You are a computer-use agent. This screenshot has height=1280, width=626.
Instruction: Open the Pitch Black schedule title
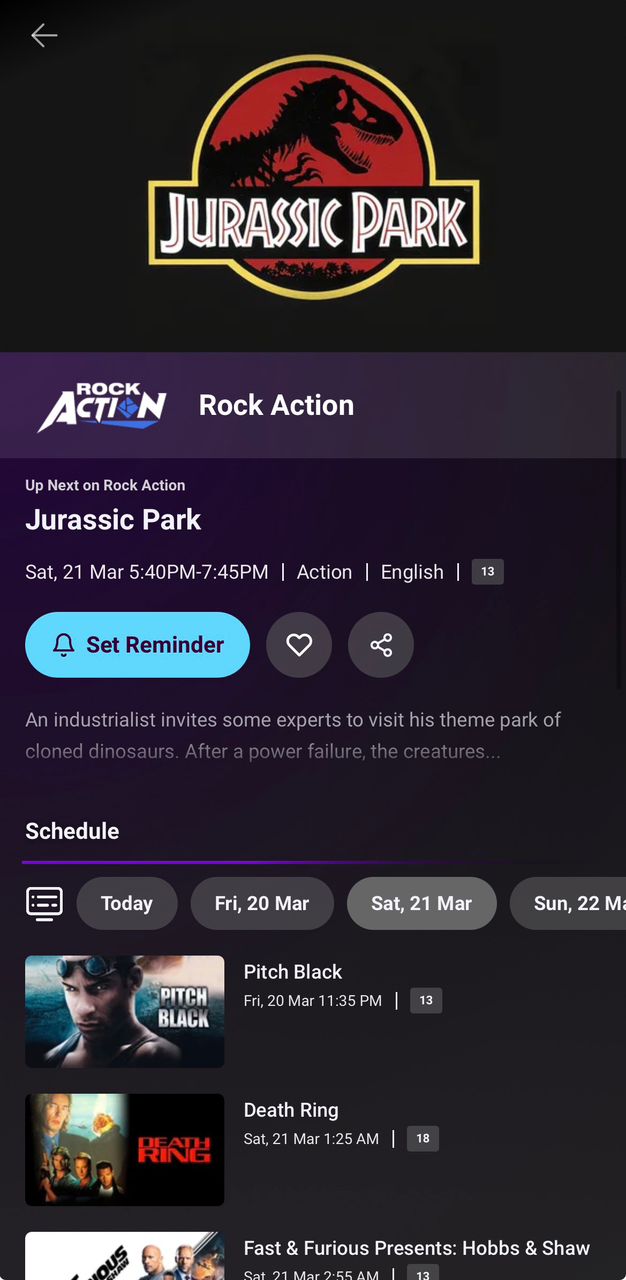[293, 972]
